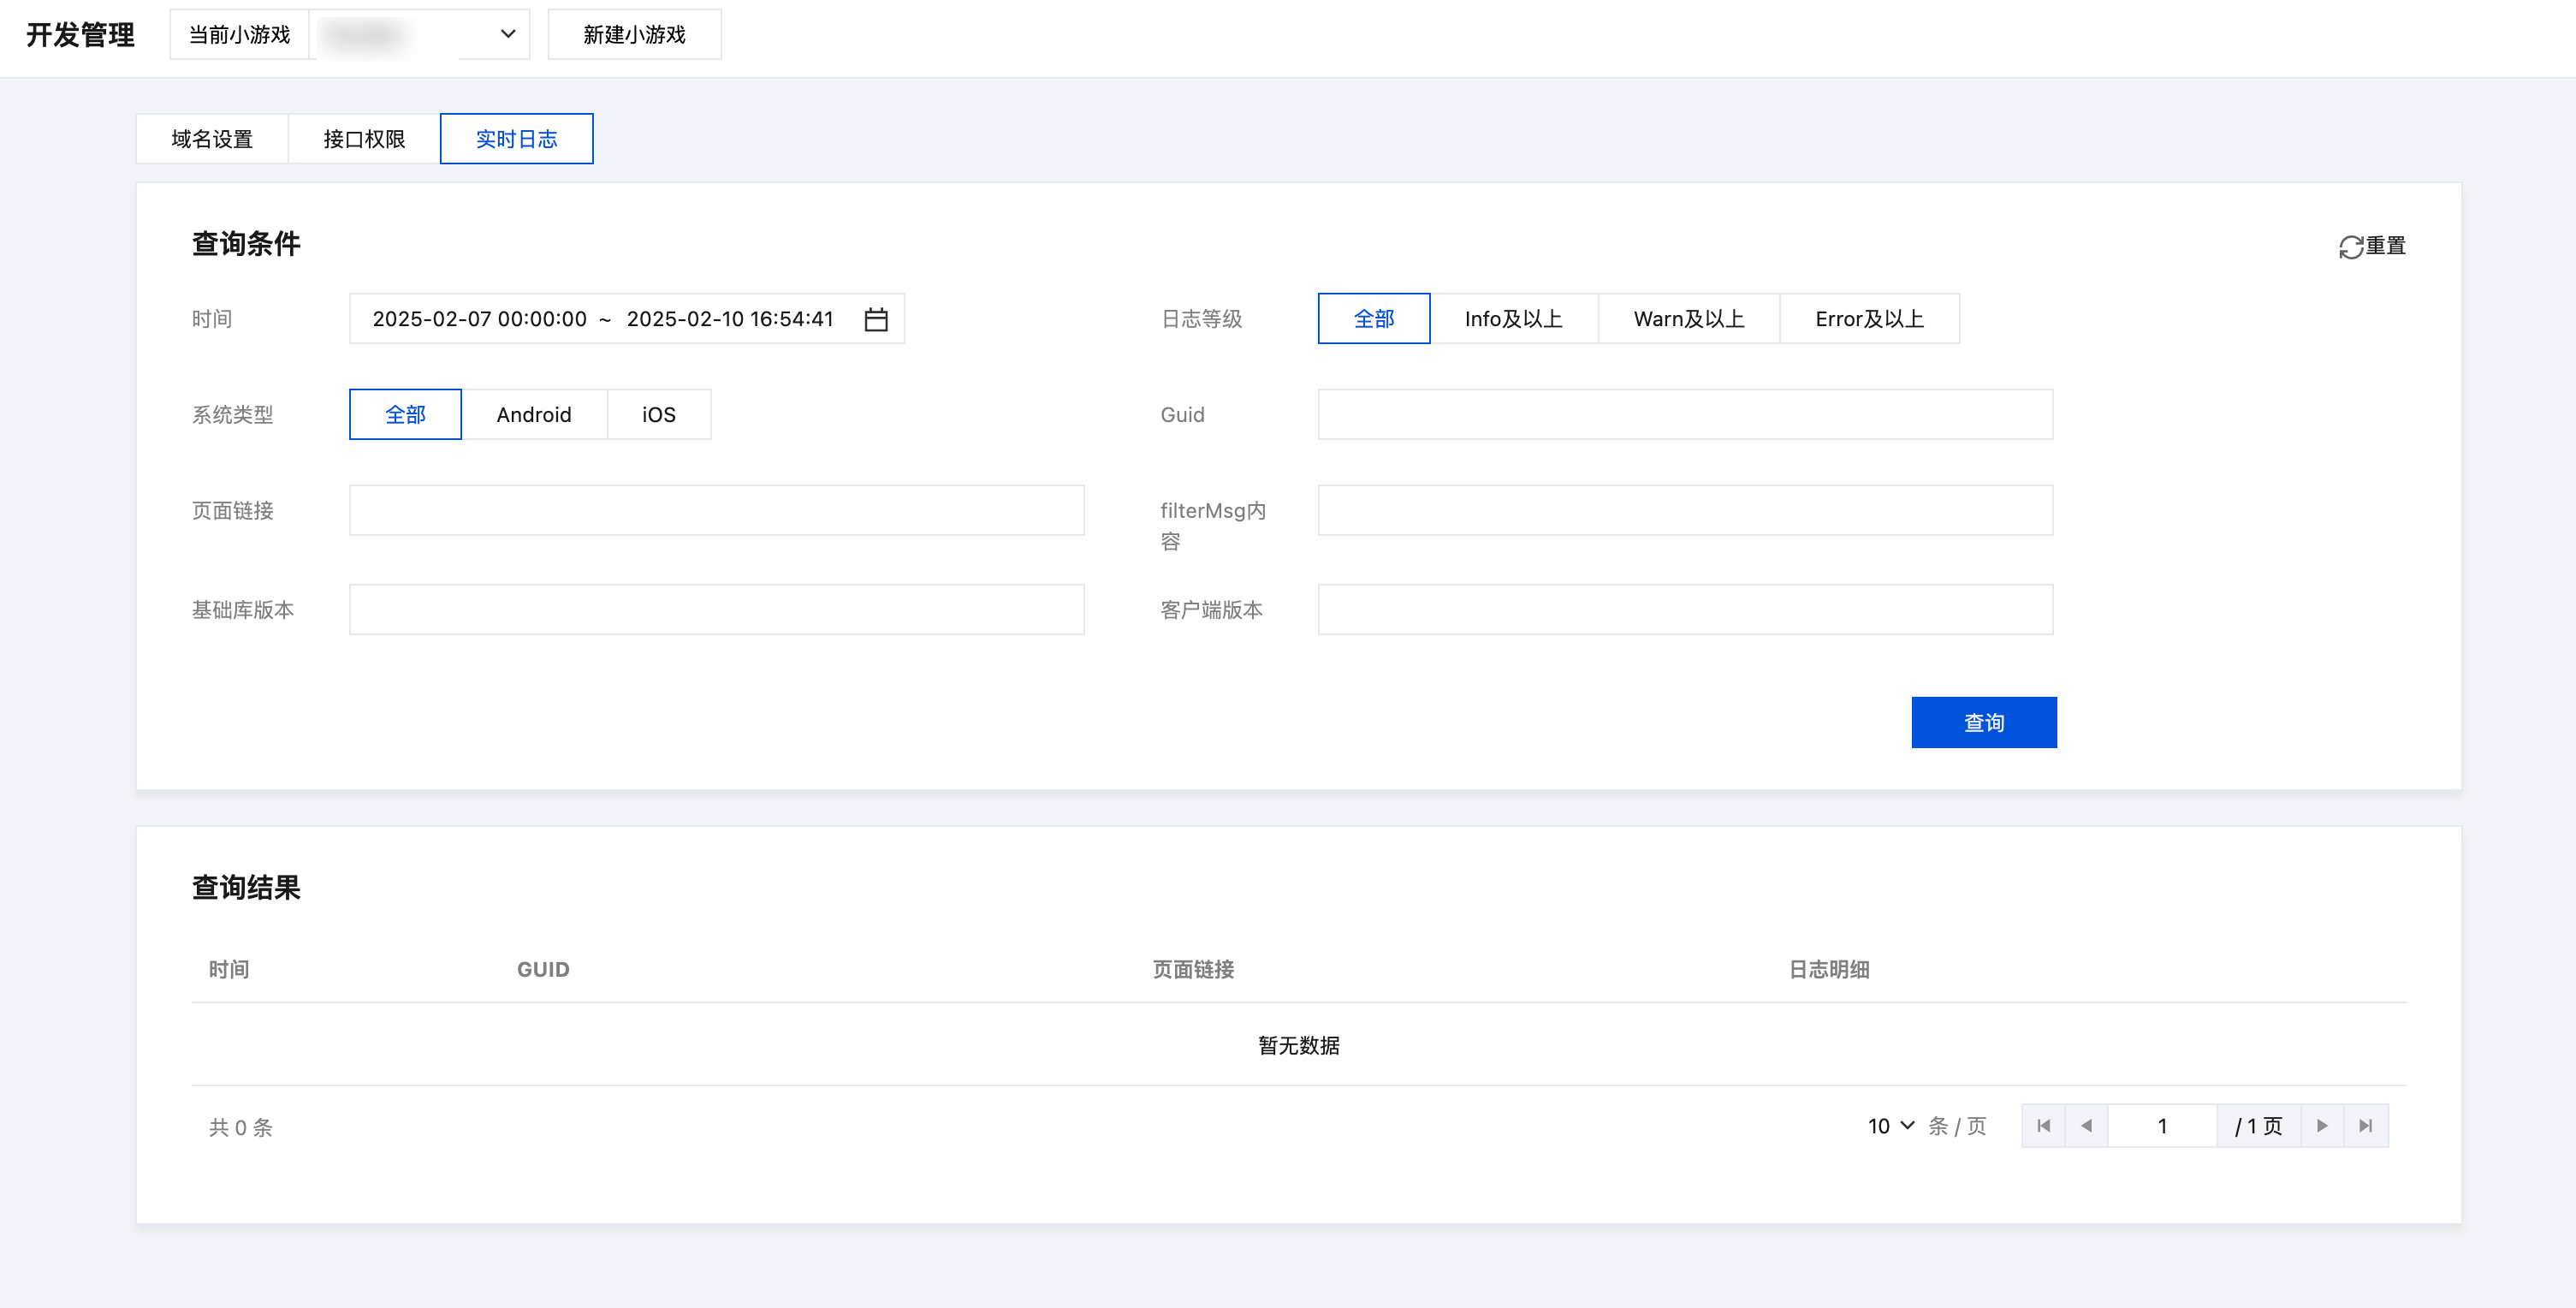
Task: Select Android system type option
Action: 533,414
